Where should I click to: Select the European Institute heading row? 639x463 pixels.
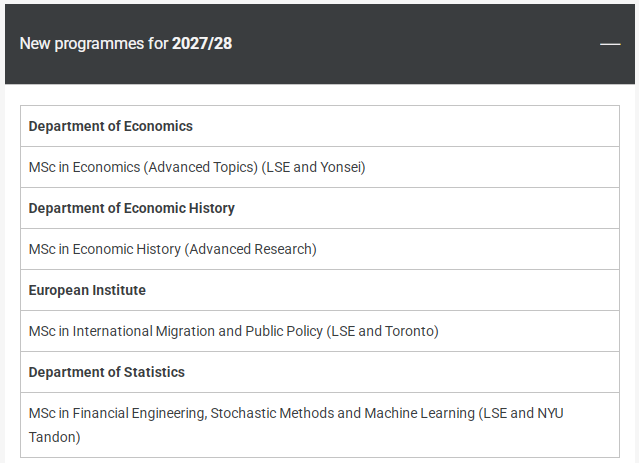pyautogui.click(x=320, y=290)
